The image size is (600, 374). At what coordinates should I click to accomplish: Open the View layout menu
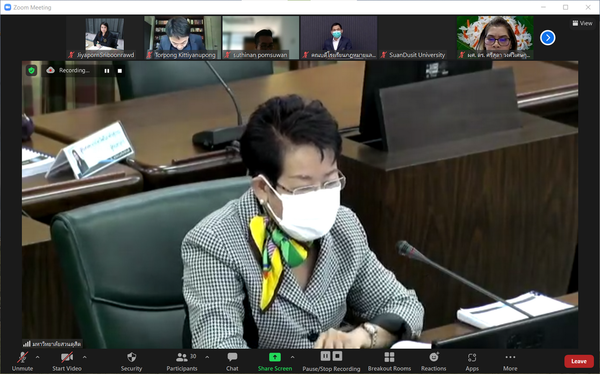pos(582,23)
